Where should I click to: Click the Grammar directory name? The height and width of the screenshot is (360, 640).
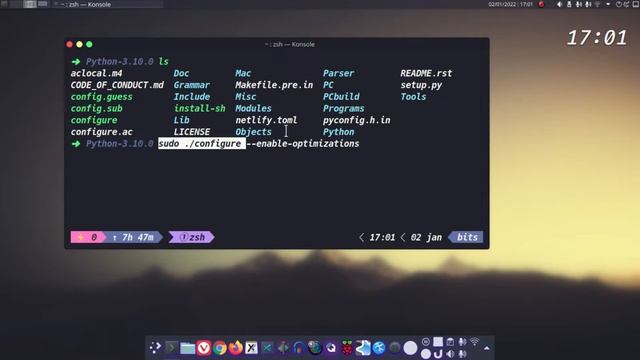[192, 85]
